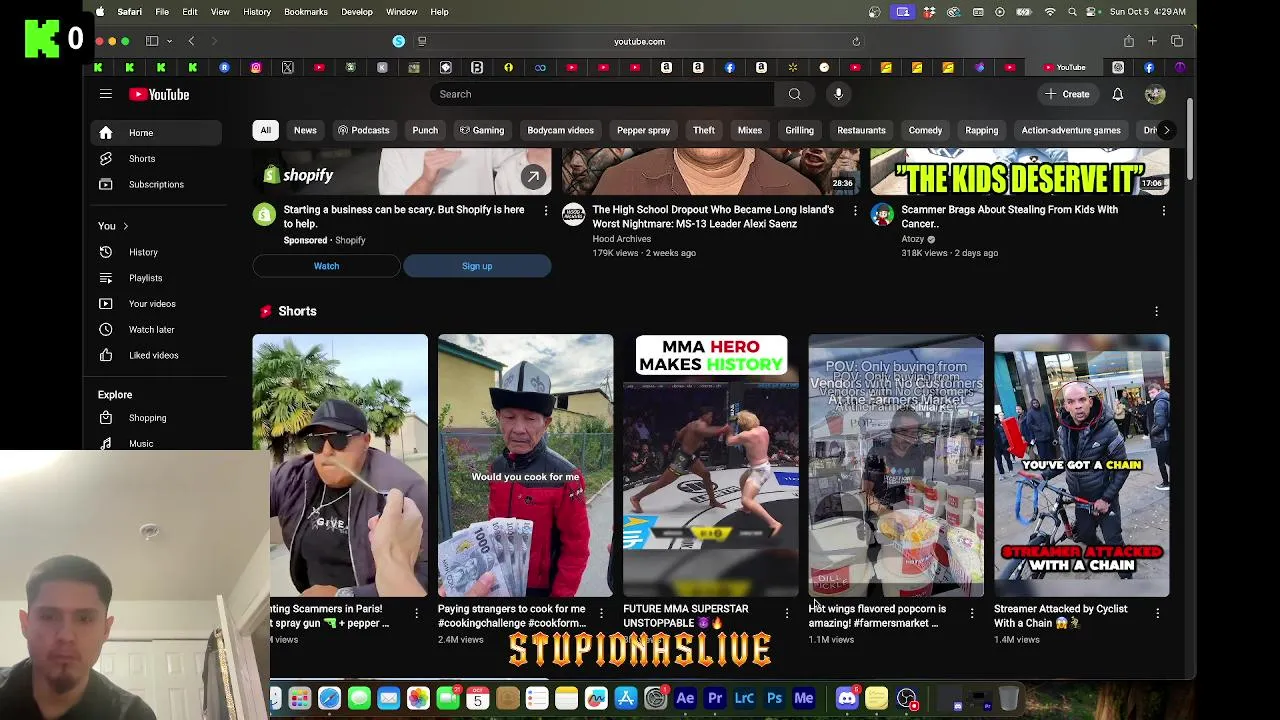Open the YouTube hamburger guide menu
The image size is (1280, 720).
point(105,94)
